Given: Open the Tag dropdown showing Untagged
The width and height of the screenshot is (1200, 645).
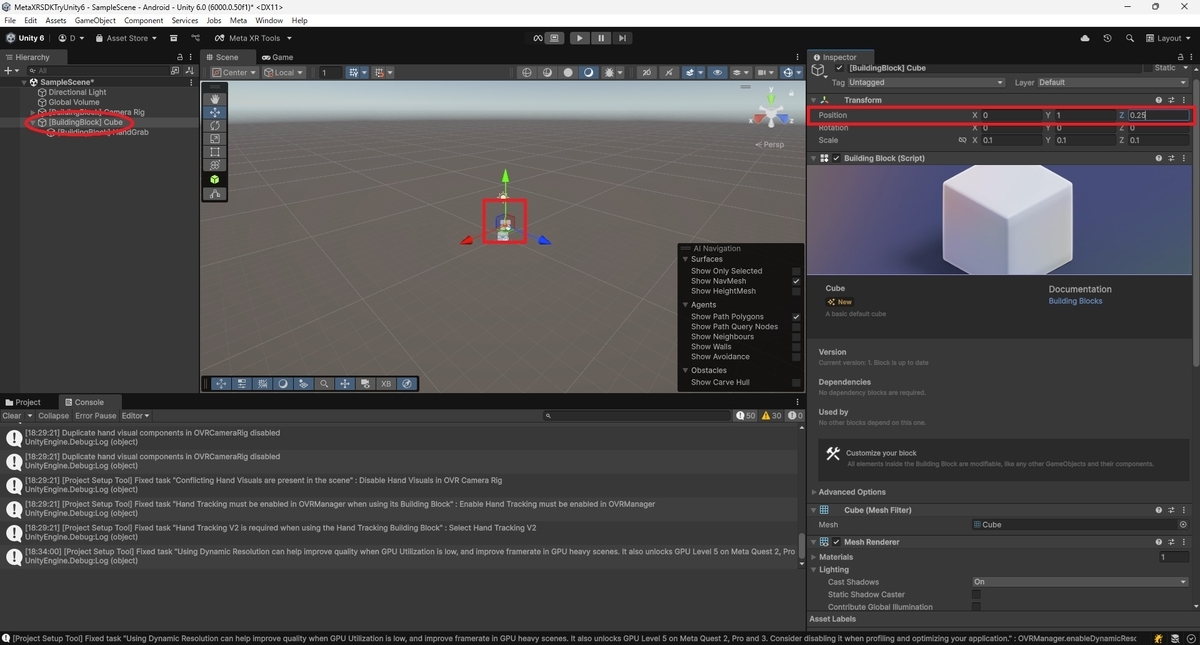Looking at the screenshot, I should pos(926,82).
